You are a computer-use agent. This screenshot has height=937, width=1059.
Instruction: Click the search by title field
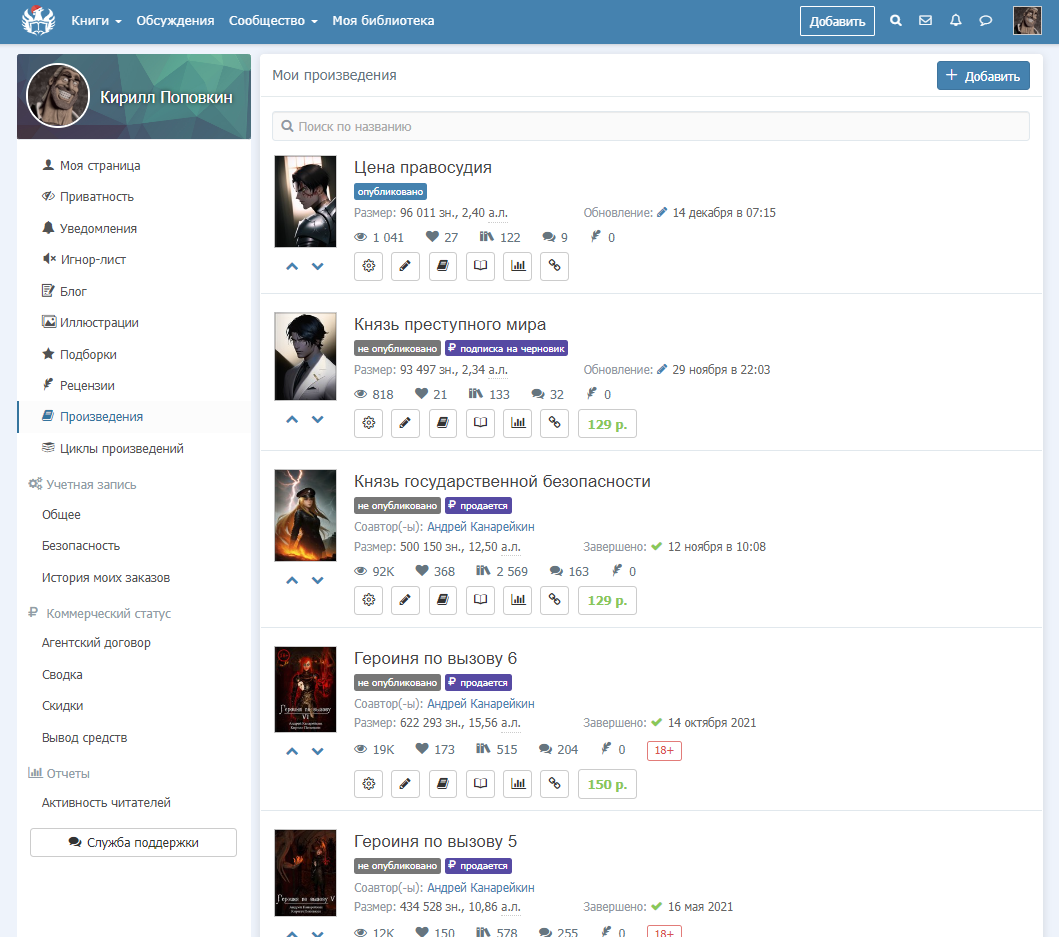650,127
